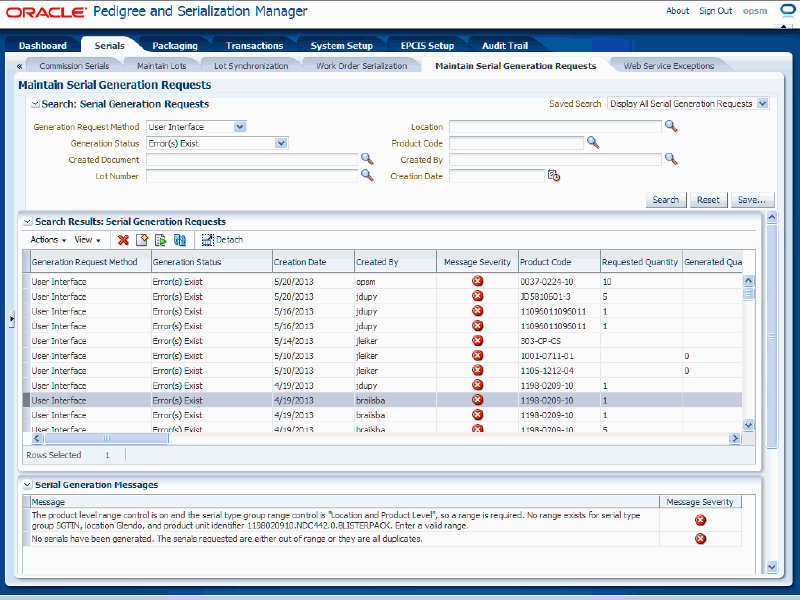Image resolution: width=800 pixels, height=600 pixels.
Task: Open Product Code lookup magnifier
Action: 592,142
